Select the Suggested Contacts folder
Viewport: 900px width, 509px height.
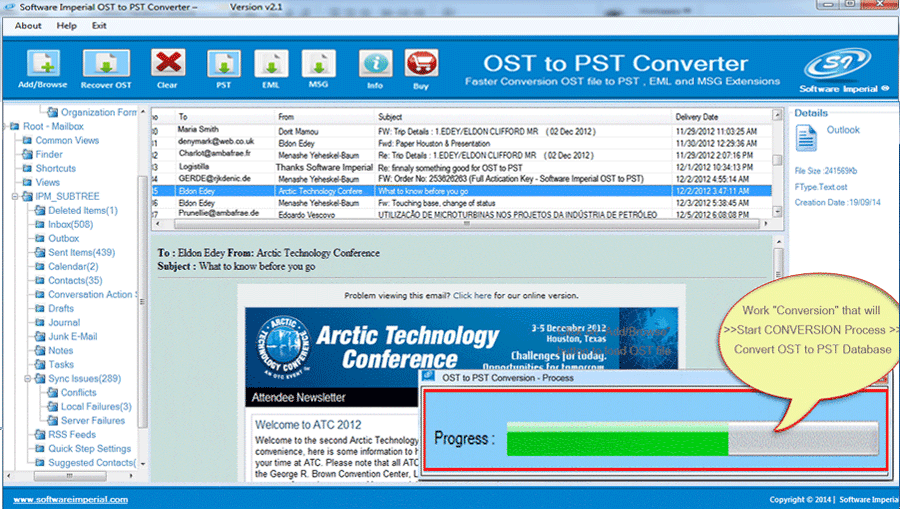[x=92, y=463]
